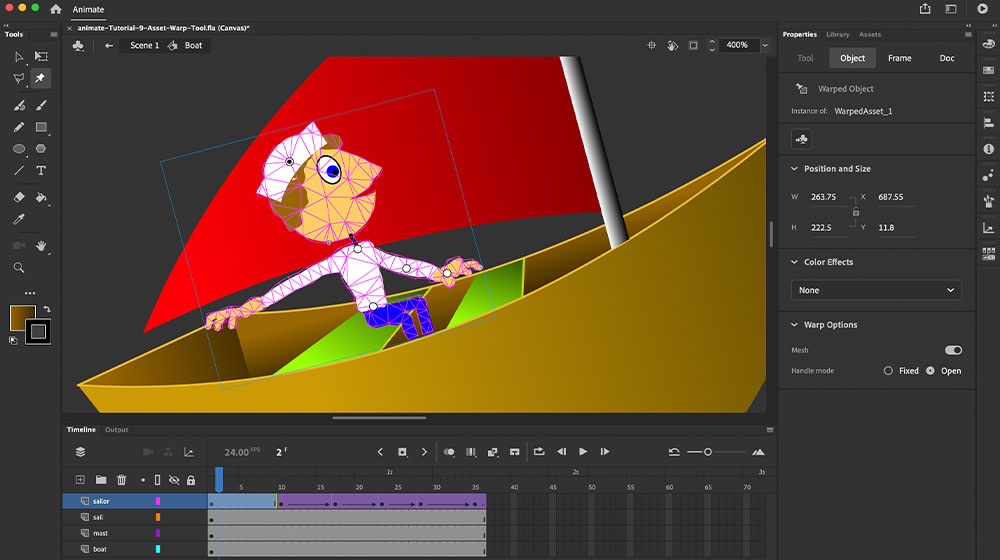Click the Clip content outside stage icon
The height and width of the screenshot is (560, 1000).
(693, 45)
